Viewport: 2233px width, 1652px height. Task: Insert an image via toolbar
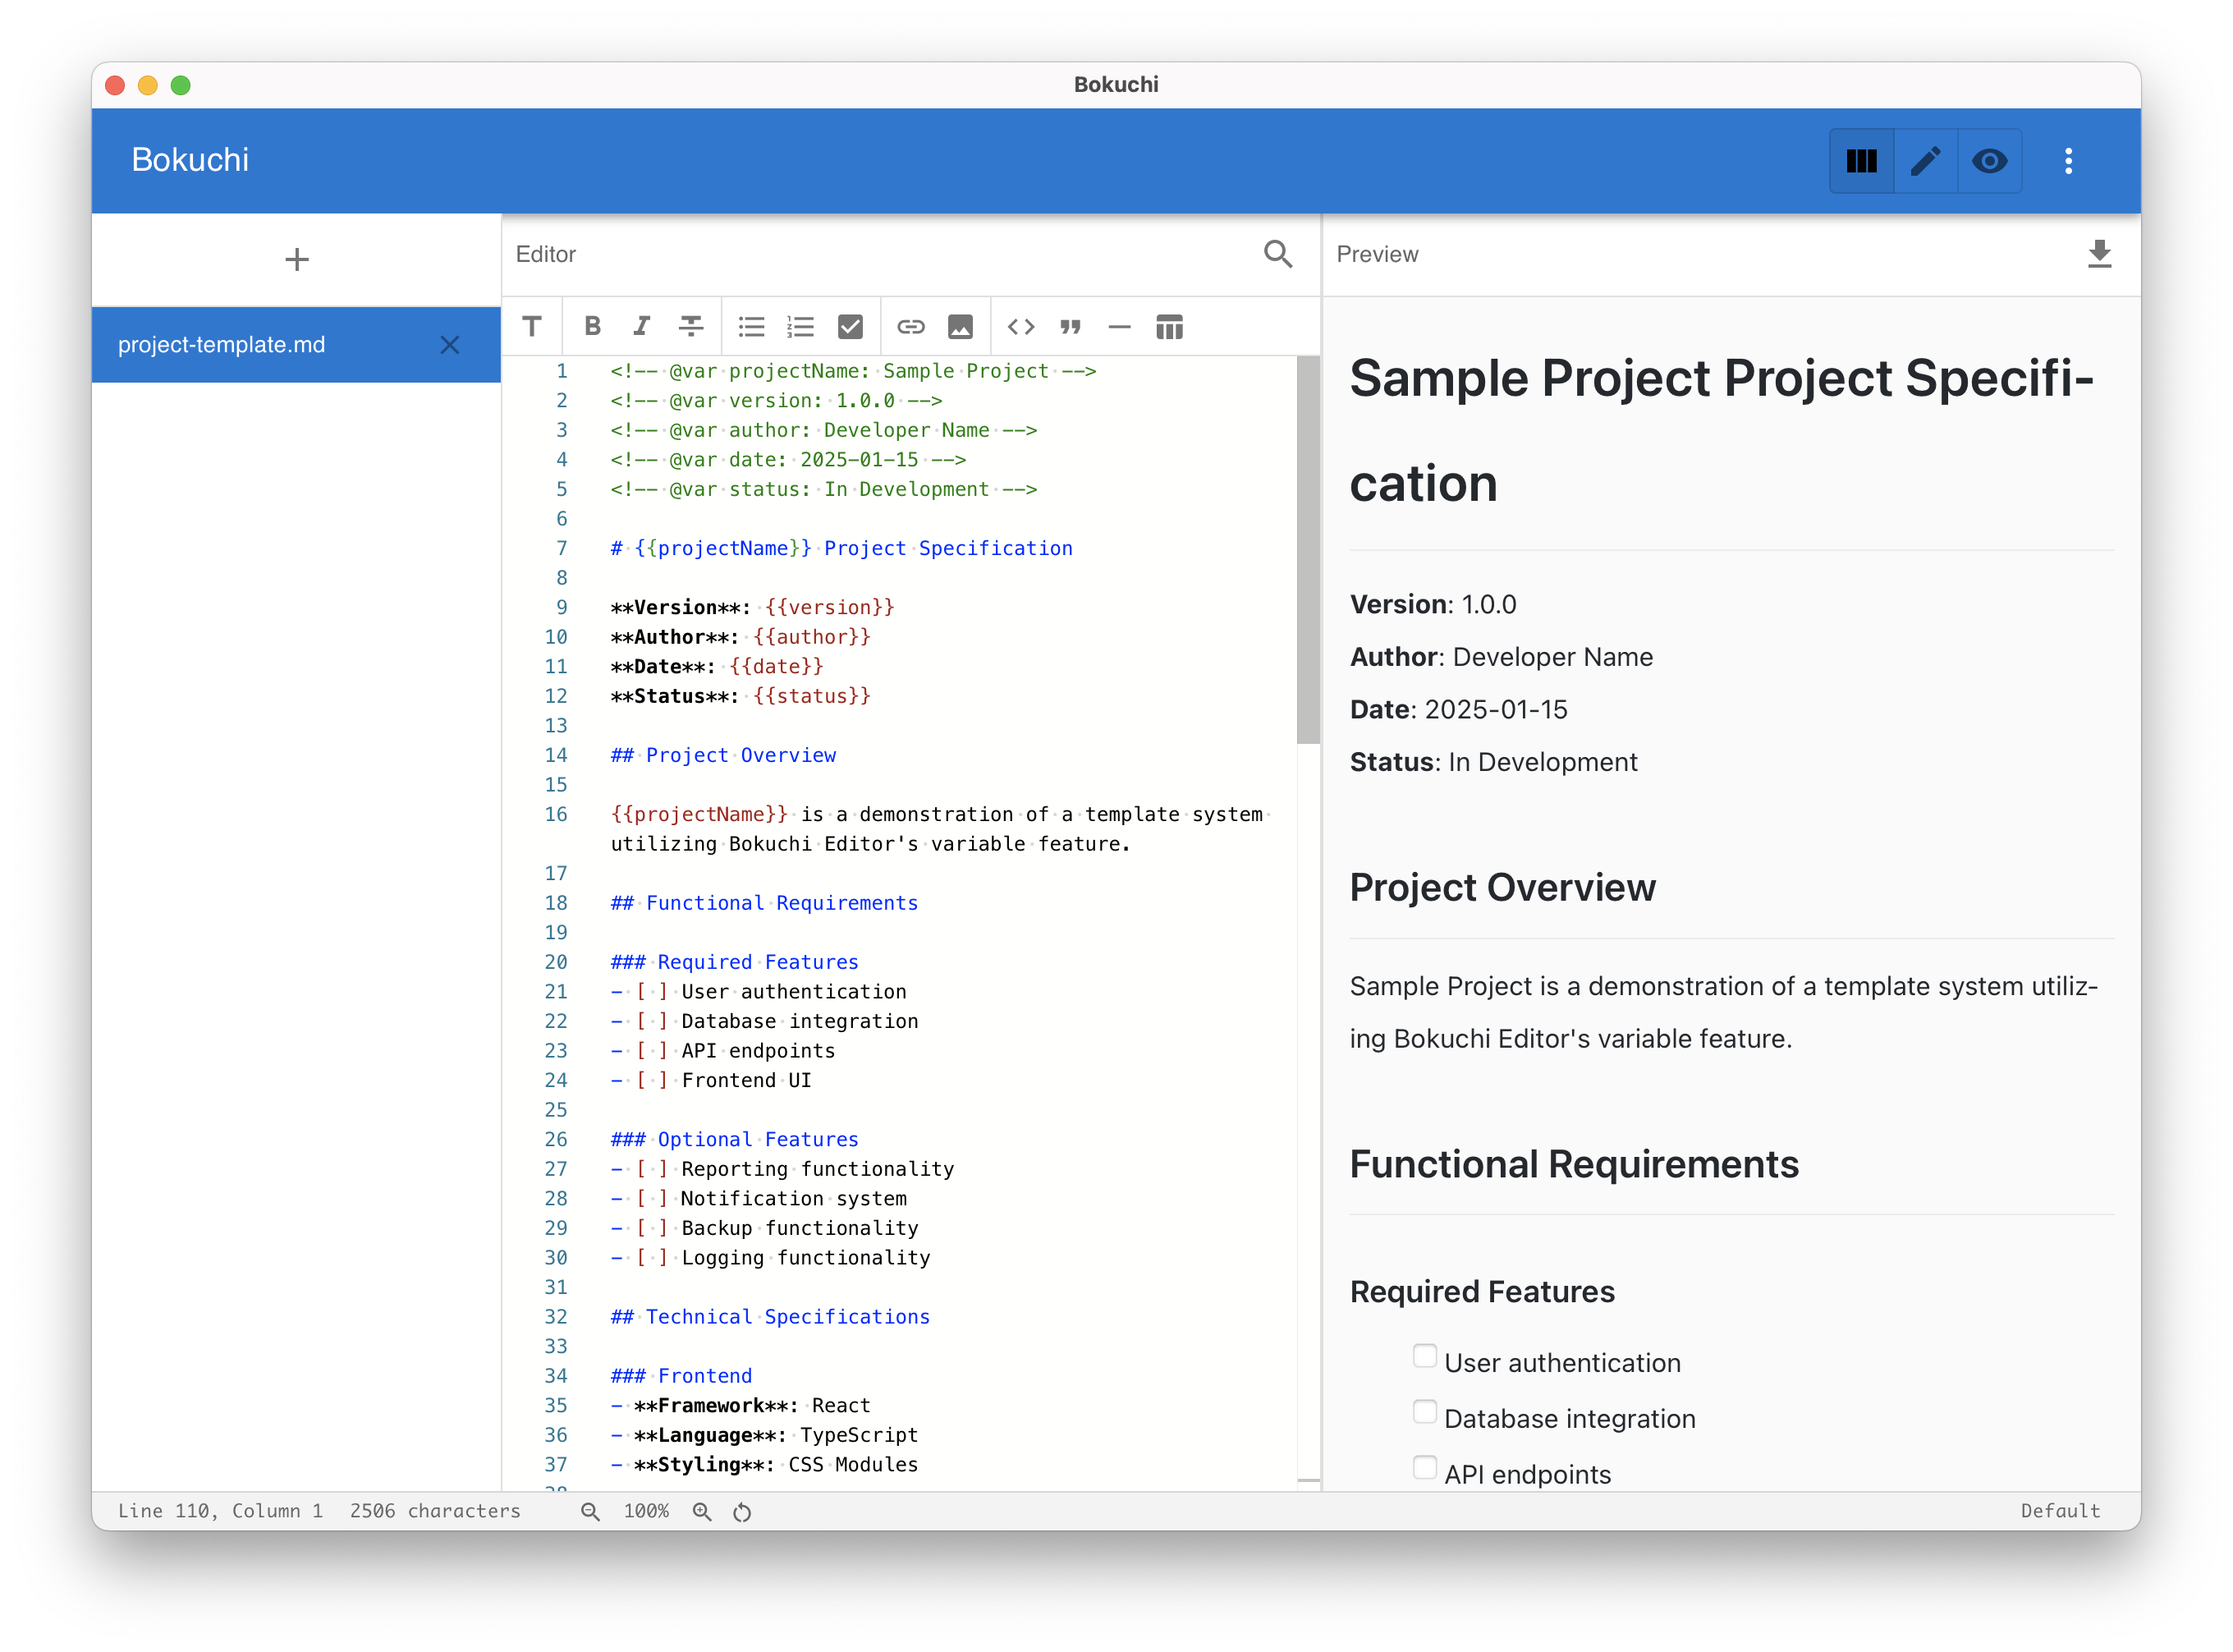[960, 326]
